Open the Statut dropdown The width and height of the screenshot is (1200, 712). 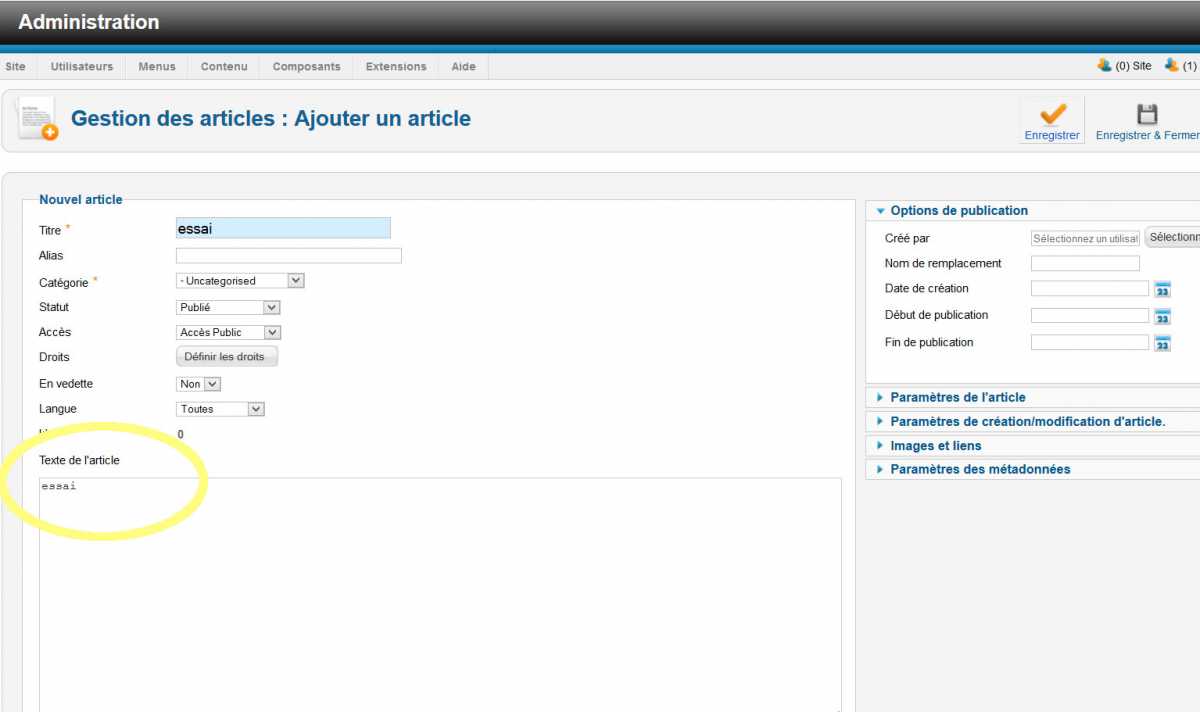pyautogui.click(x=228, y=307)
